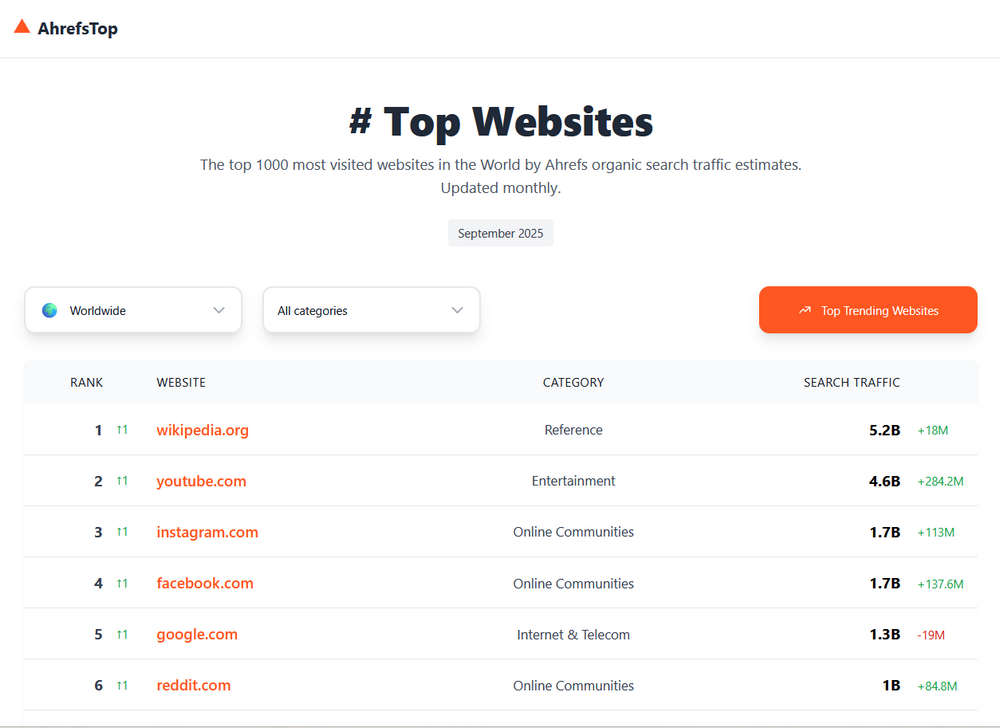The height and width of the screenshot is (728, 1000).
Task: Click rank change arrows icon for google.com
Action: (x=122, y=634)
